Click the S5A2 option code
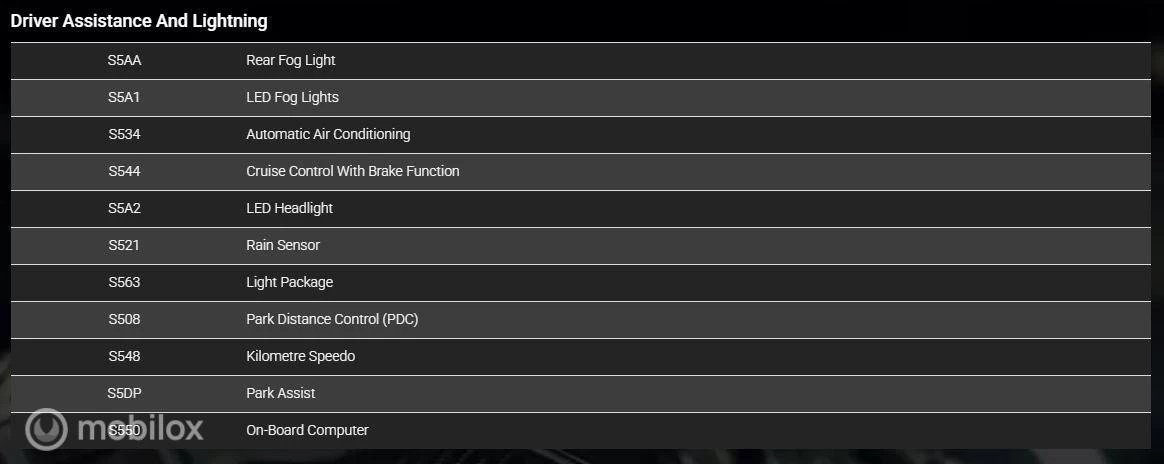 124,208
